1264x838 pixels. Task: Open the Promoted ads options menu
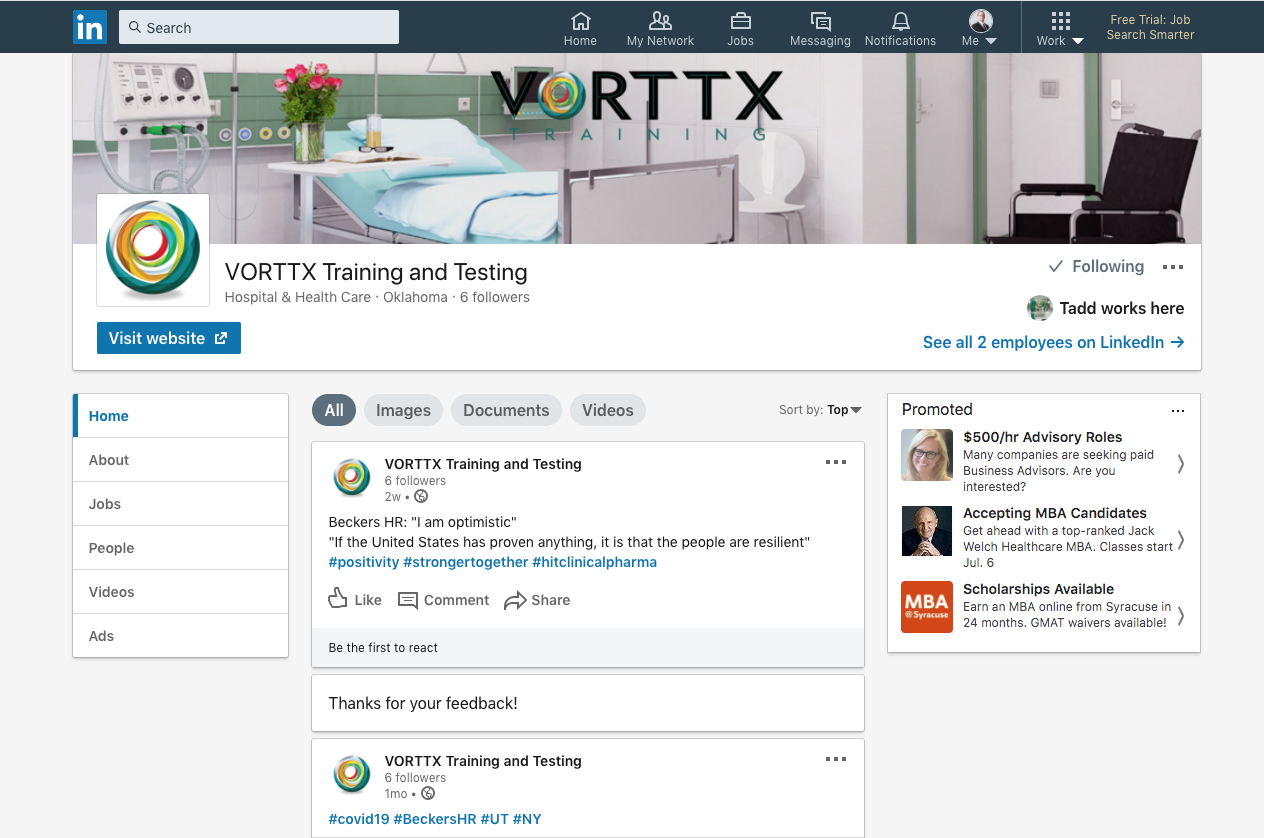click(1178, 410)
